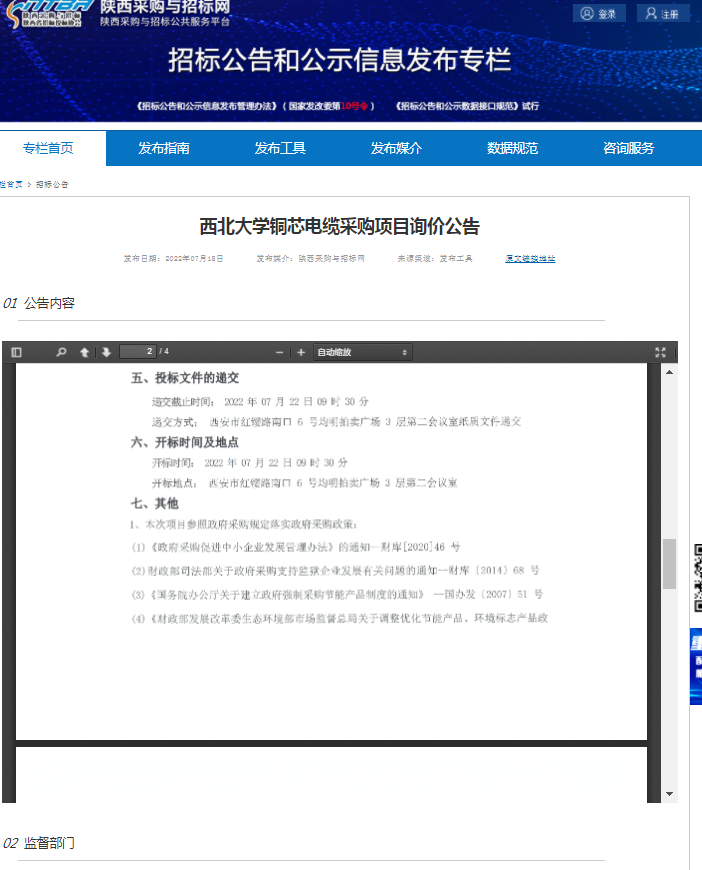The height and width of the screenshot is (870, 702).
Task: Switch PDF viewer to presentation mode
Action: (x=660, y=352)
